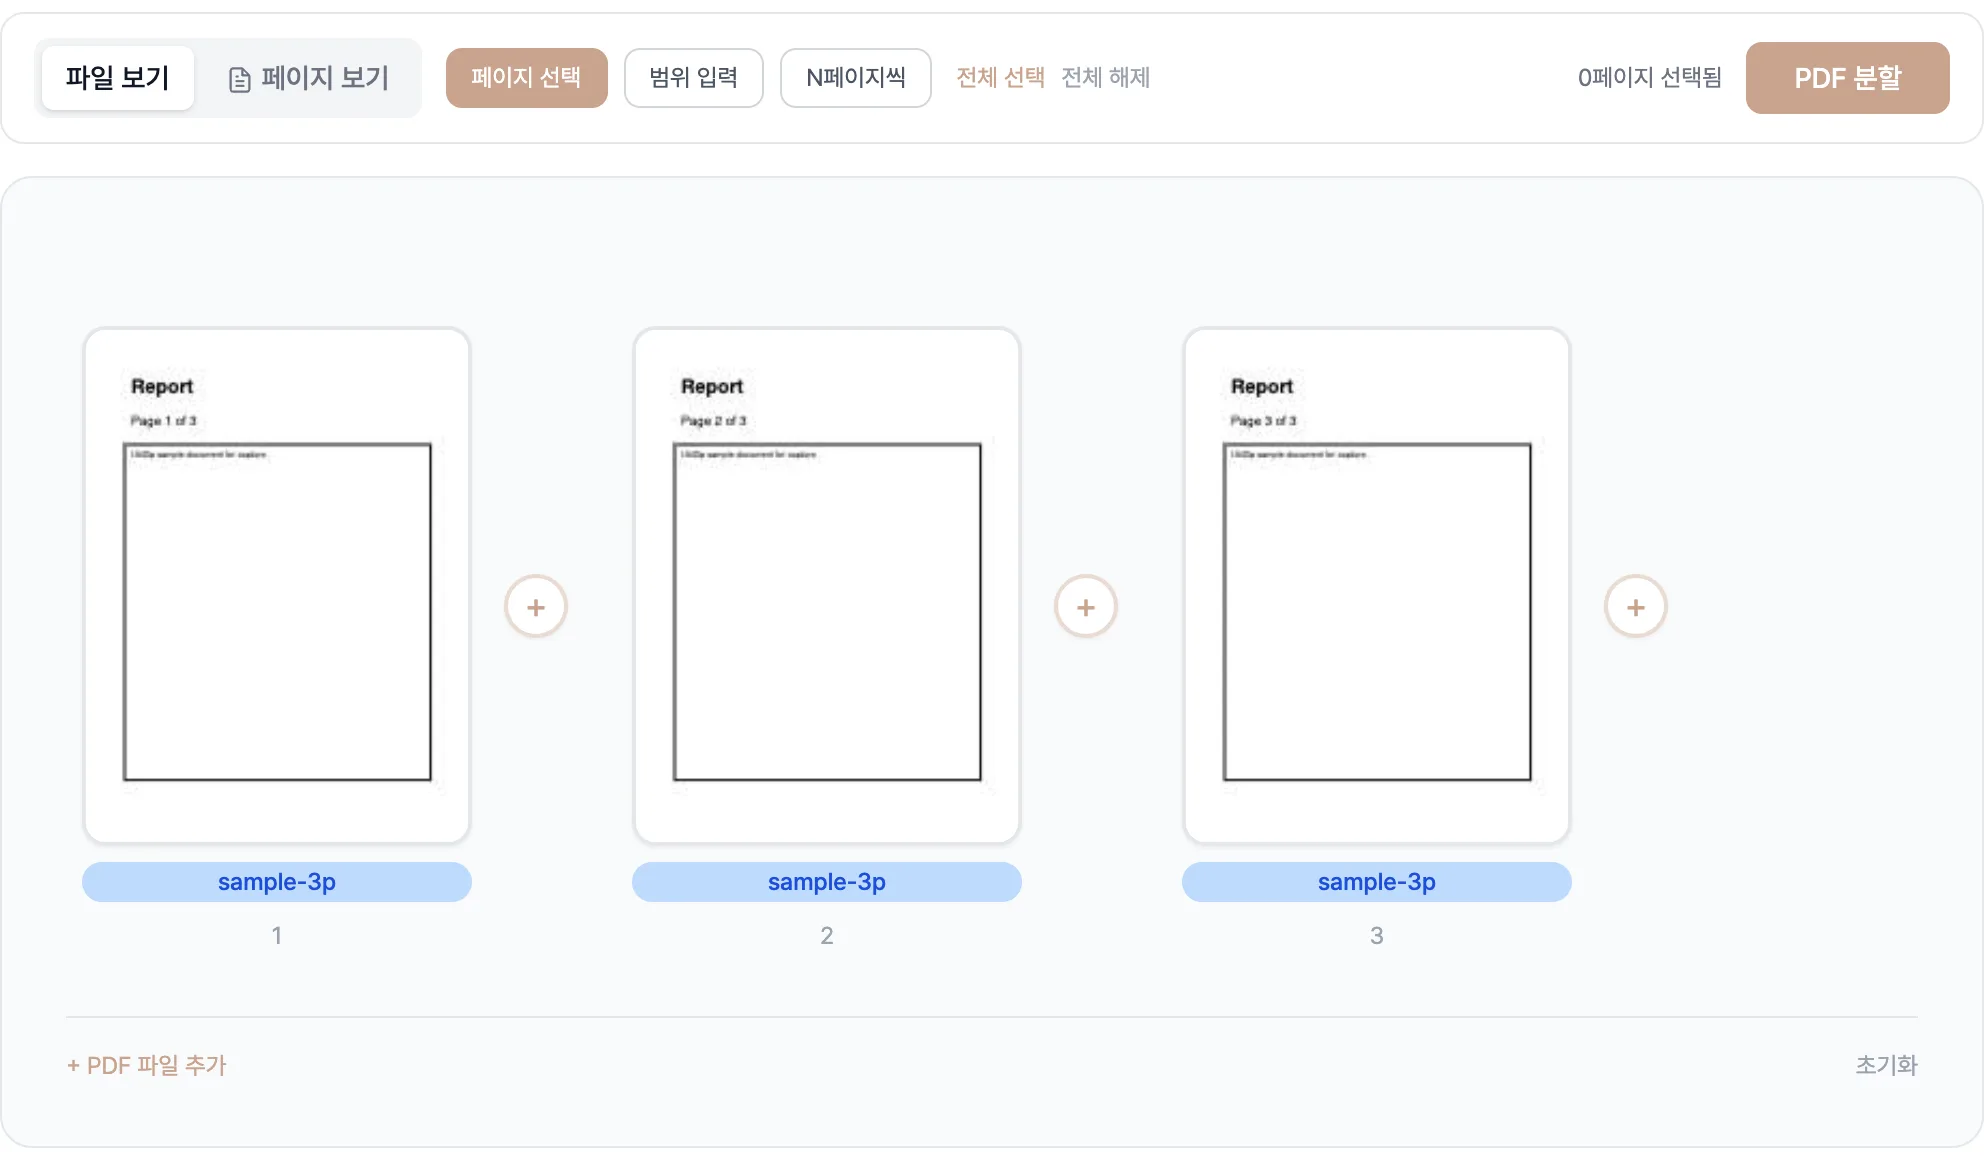Click the plus icon after page 2

coord(1086,607)
